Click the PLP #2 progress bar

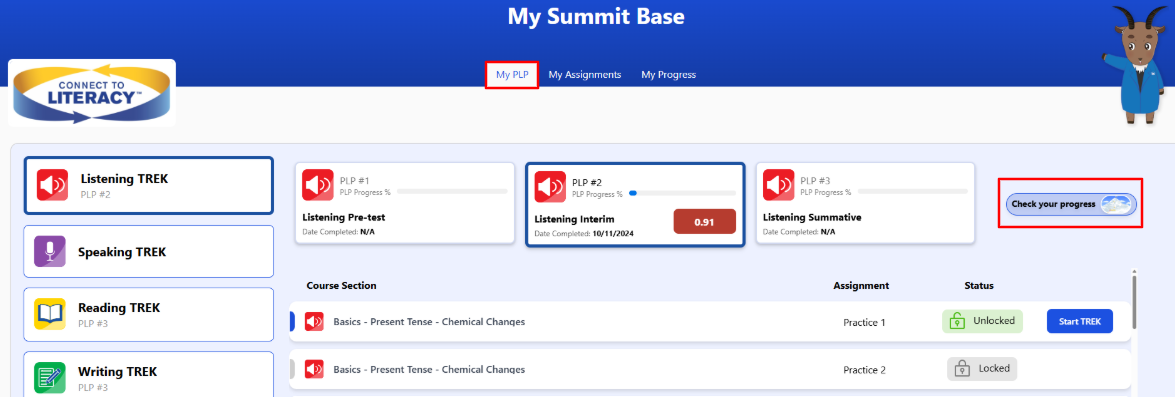(x=682, y=193)
